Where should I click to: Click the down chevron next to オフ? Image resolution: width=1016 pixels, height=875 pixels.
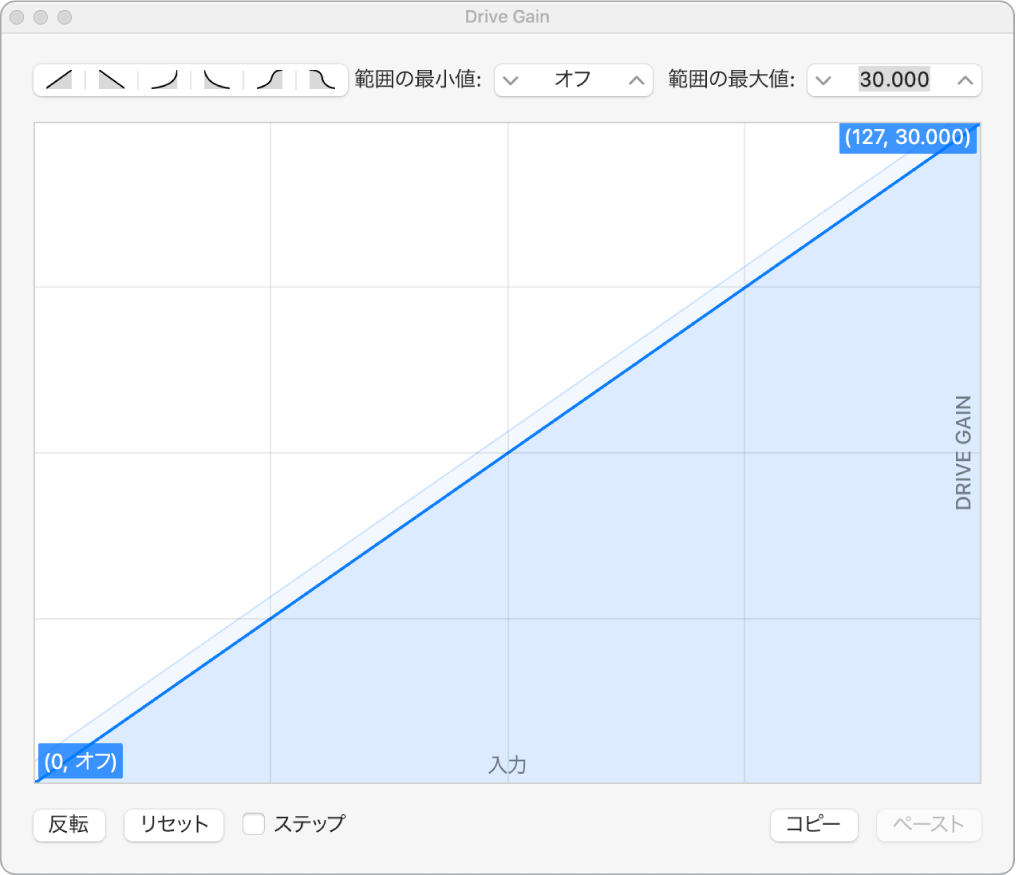pos(512,80)
